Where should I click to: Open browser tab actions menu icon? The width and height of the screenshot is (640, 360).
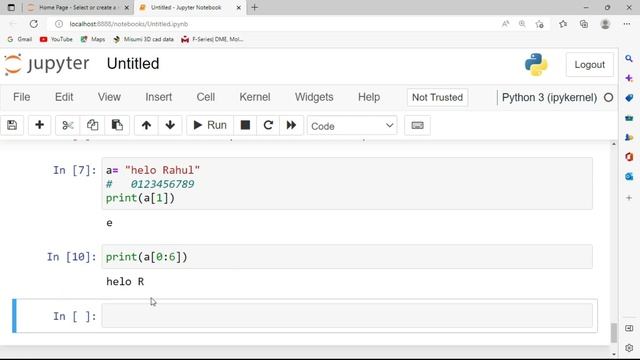[x=11, y=7]
